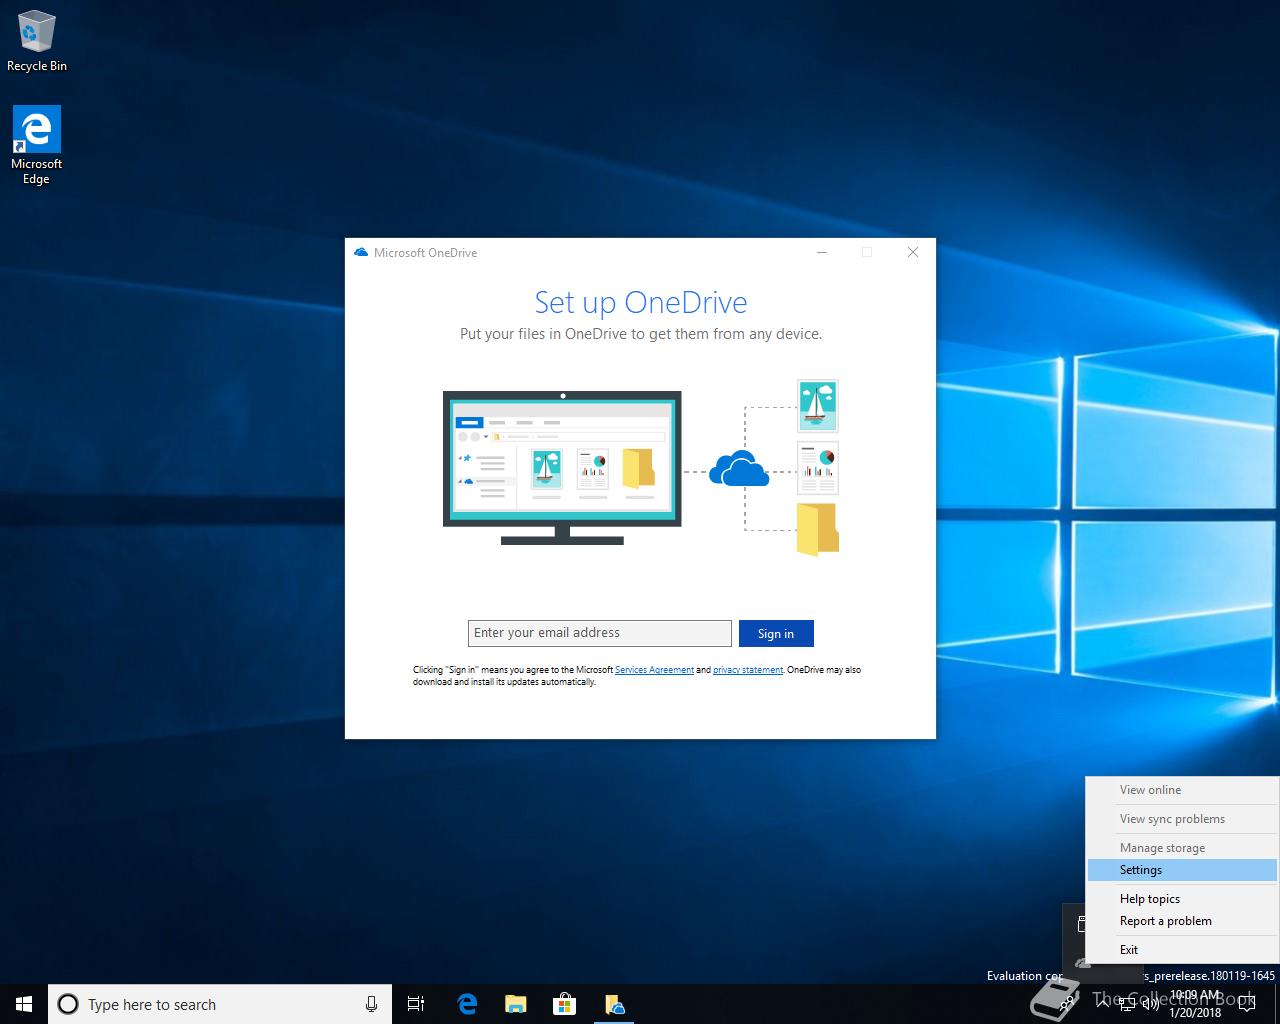Viewport: 1280px width, 1024px height.
Task: Click the network status tray icon
Action: pyautogui.click(x=1127, y=1004)
